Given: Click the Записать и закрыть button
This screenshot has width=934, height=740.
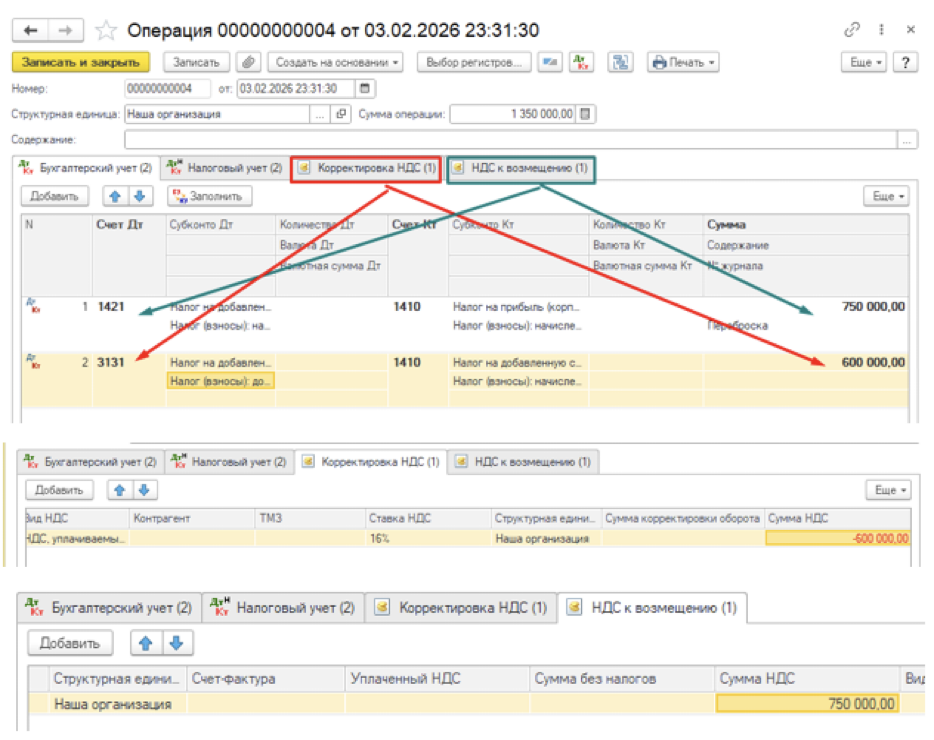Looking at the screenshot, I should 81,62.
